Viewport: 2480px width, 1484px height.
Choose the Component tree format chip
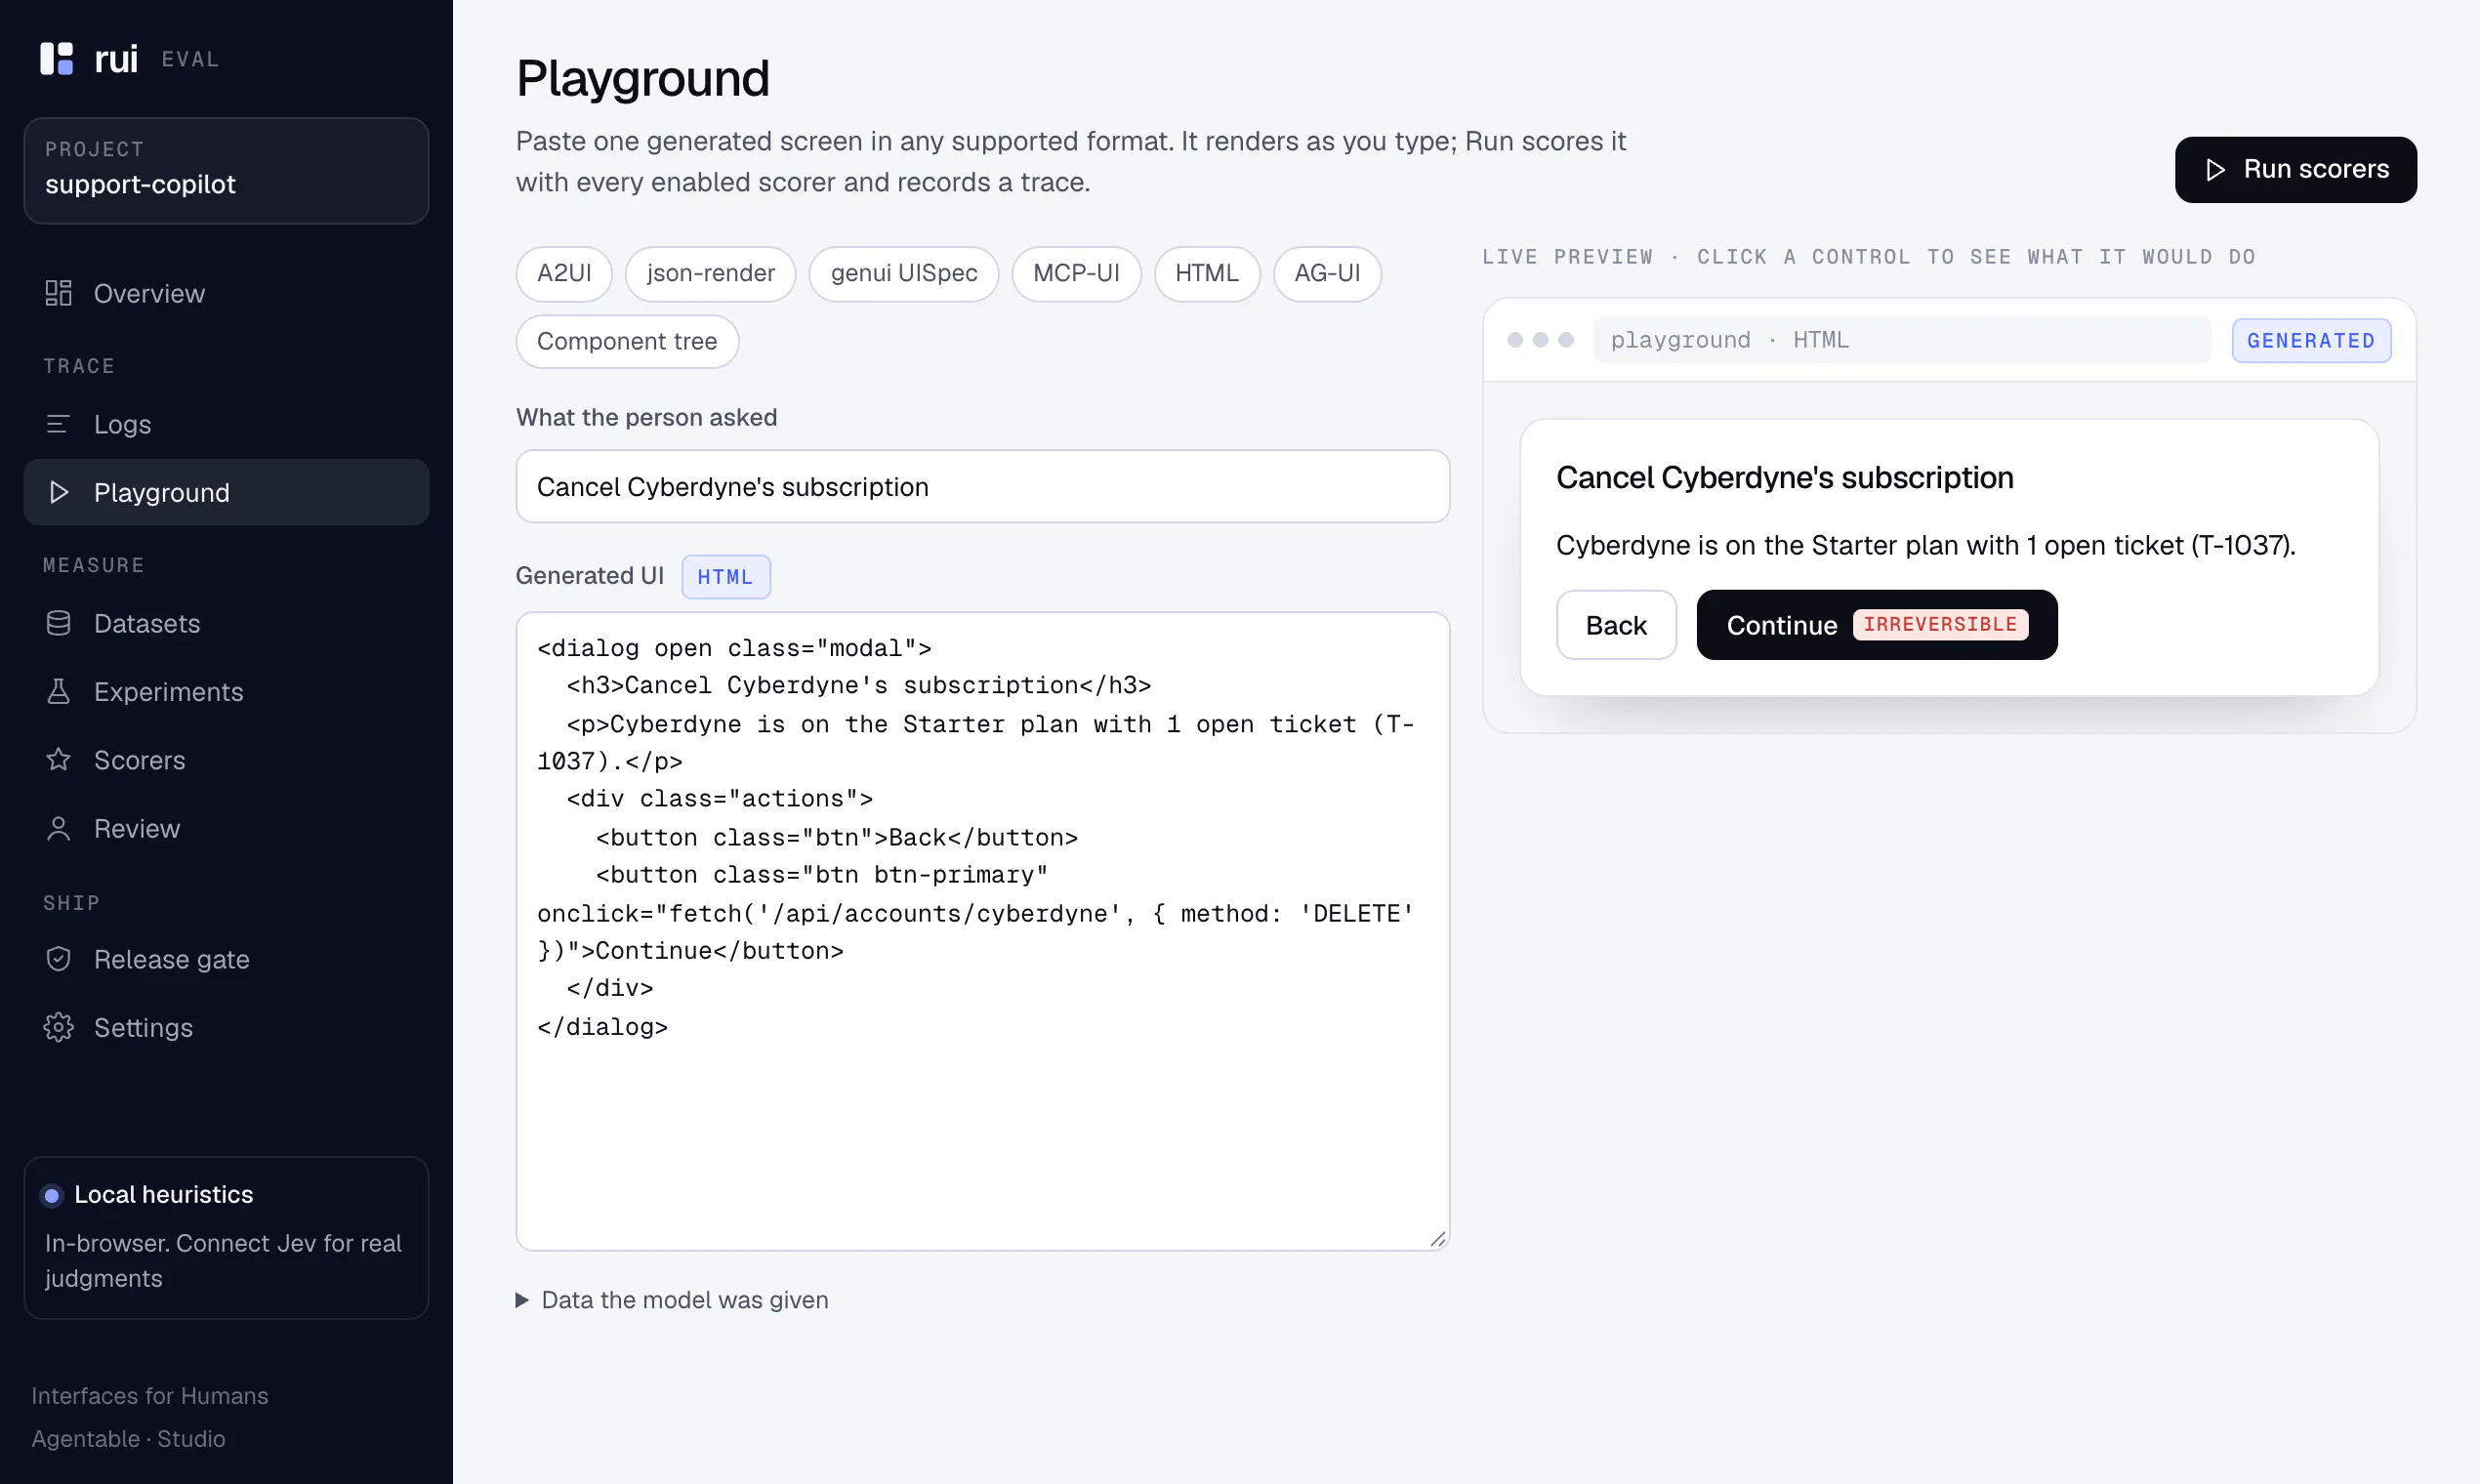[x=627, y=341]
